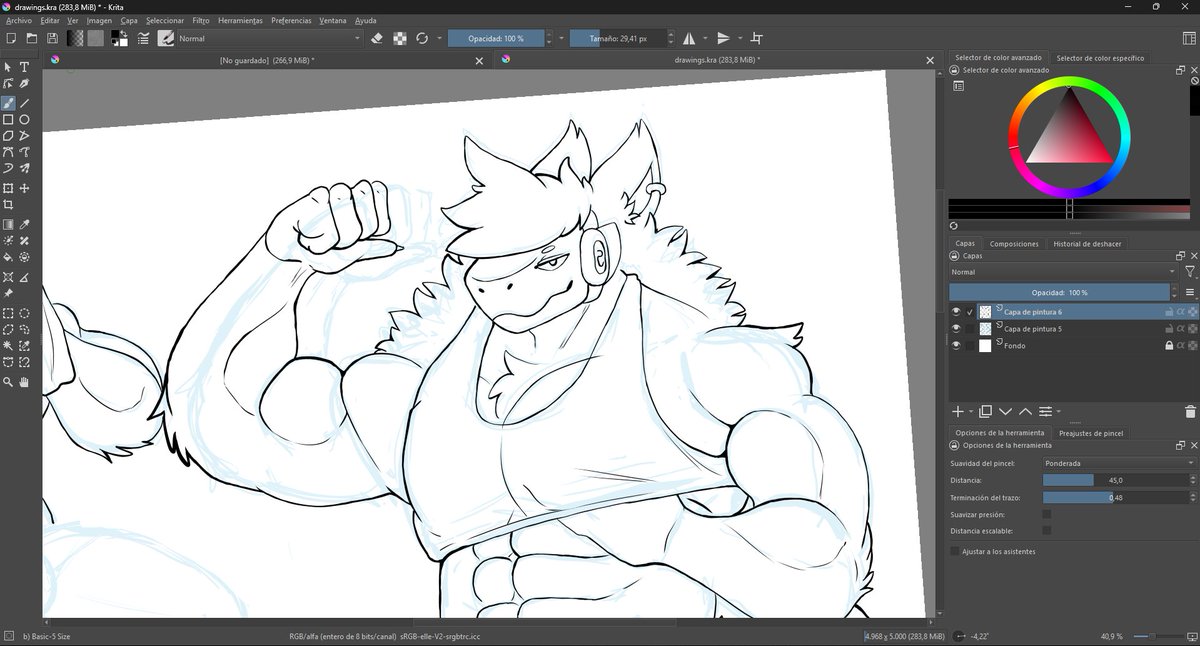This screenshot has width=1200, height=646.
Task: Select the Assistant tool
Action: pyautogui.click(x=8, y=277)
